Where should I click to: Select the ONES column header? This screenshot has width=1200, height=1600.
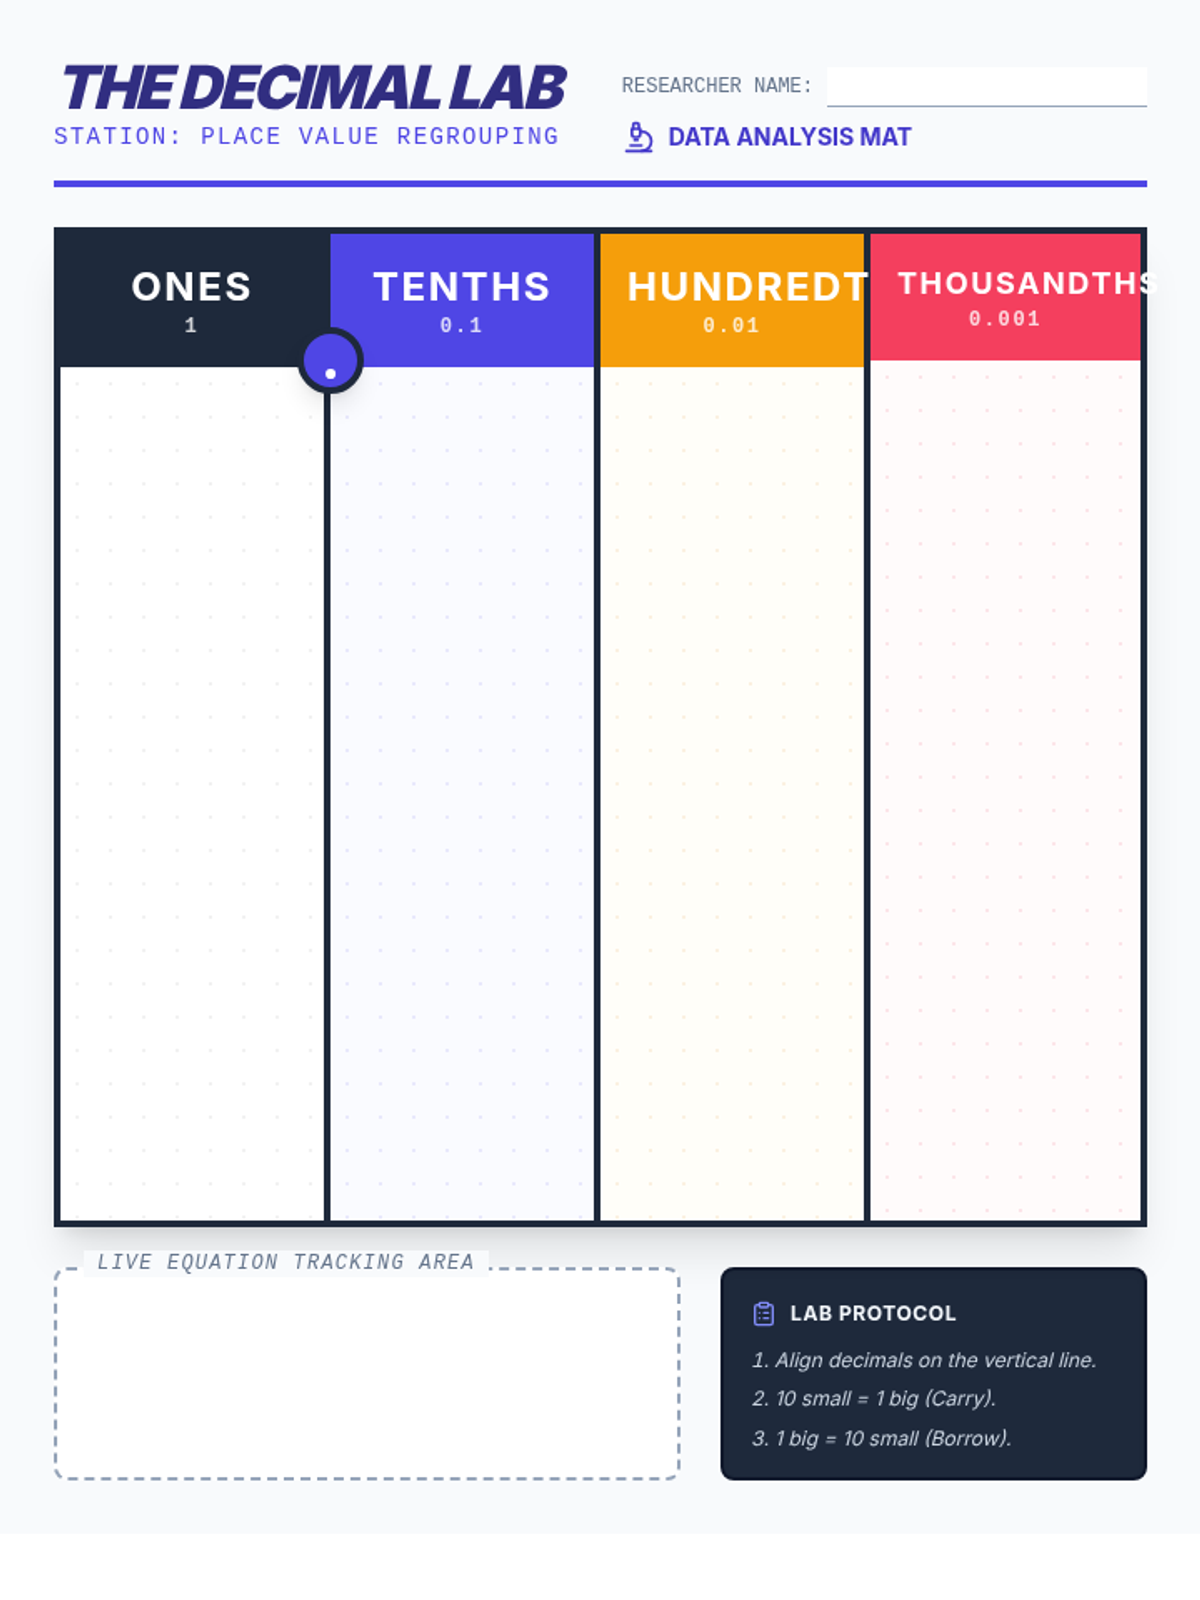[x=191, y=300]
